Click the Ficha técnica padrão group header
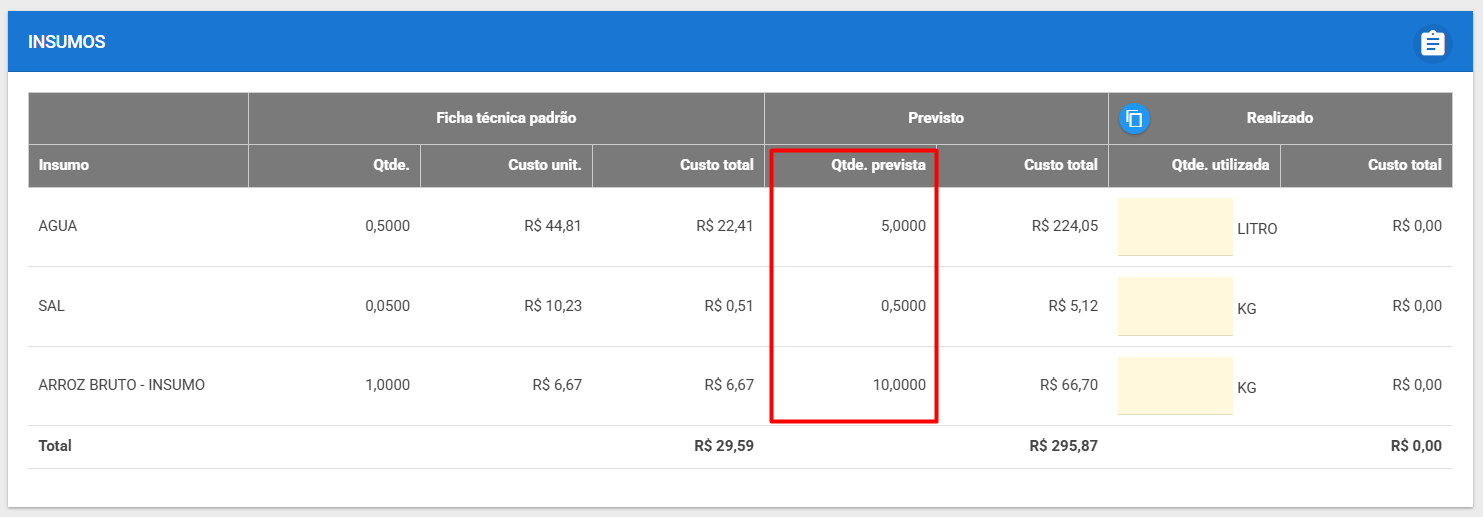The image size is (1483, 517). [x=506, y=118]
